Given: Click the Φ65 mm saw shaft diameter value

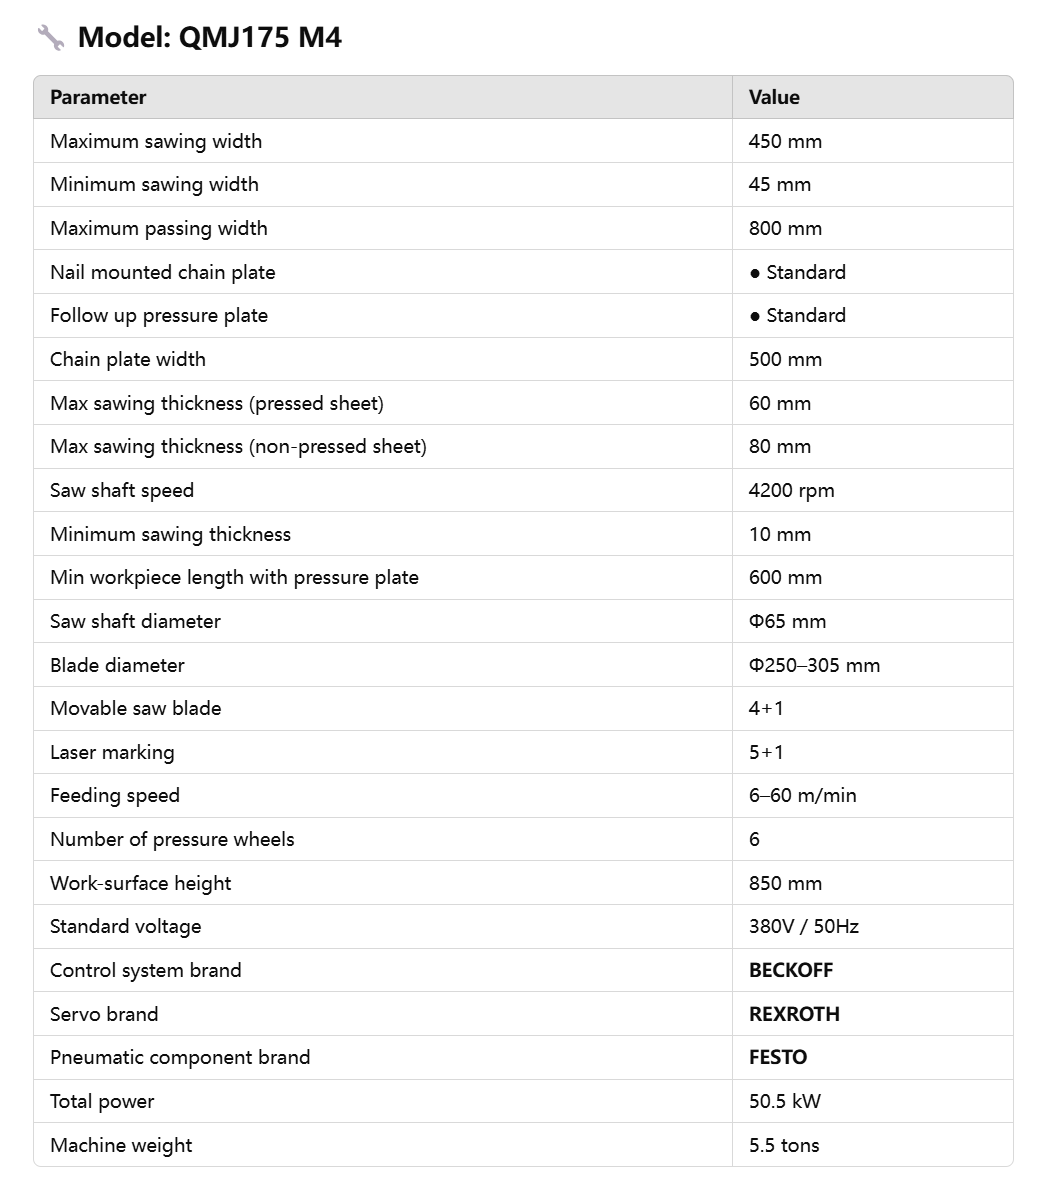Looking at the screenshot, I should tap(787, 621).
